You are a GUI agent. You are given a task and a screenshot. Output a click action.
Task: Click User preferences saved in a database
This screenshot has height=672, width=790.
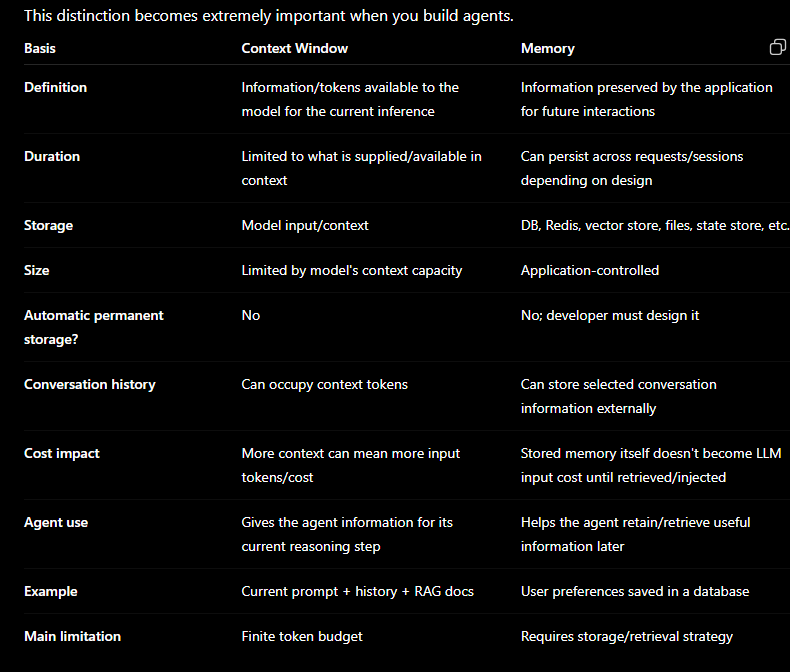point(635,591)
